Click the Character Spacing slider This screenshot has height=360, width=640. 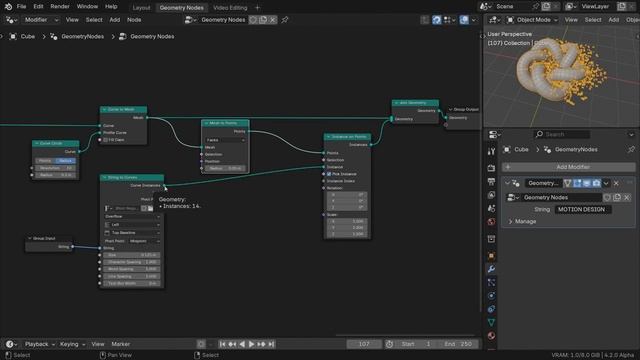pyautogui.click(x=132, y=262)
